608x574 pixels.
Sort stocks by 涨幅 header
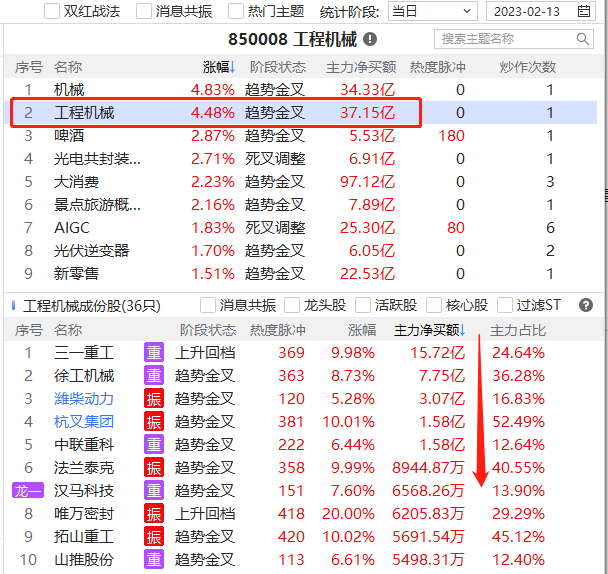coord(362,330)
